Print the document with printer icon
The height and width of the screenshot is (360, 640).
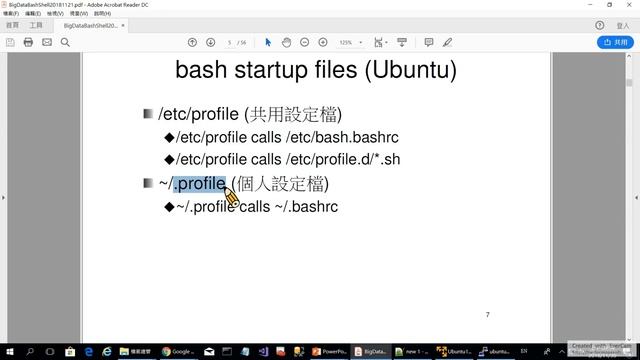[28, 42]
